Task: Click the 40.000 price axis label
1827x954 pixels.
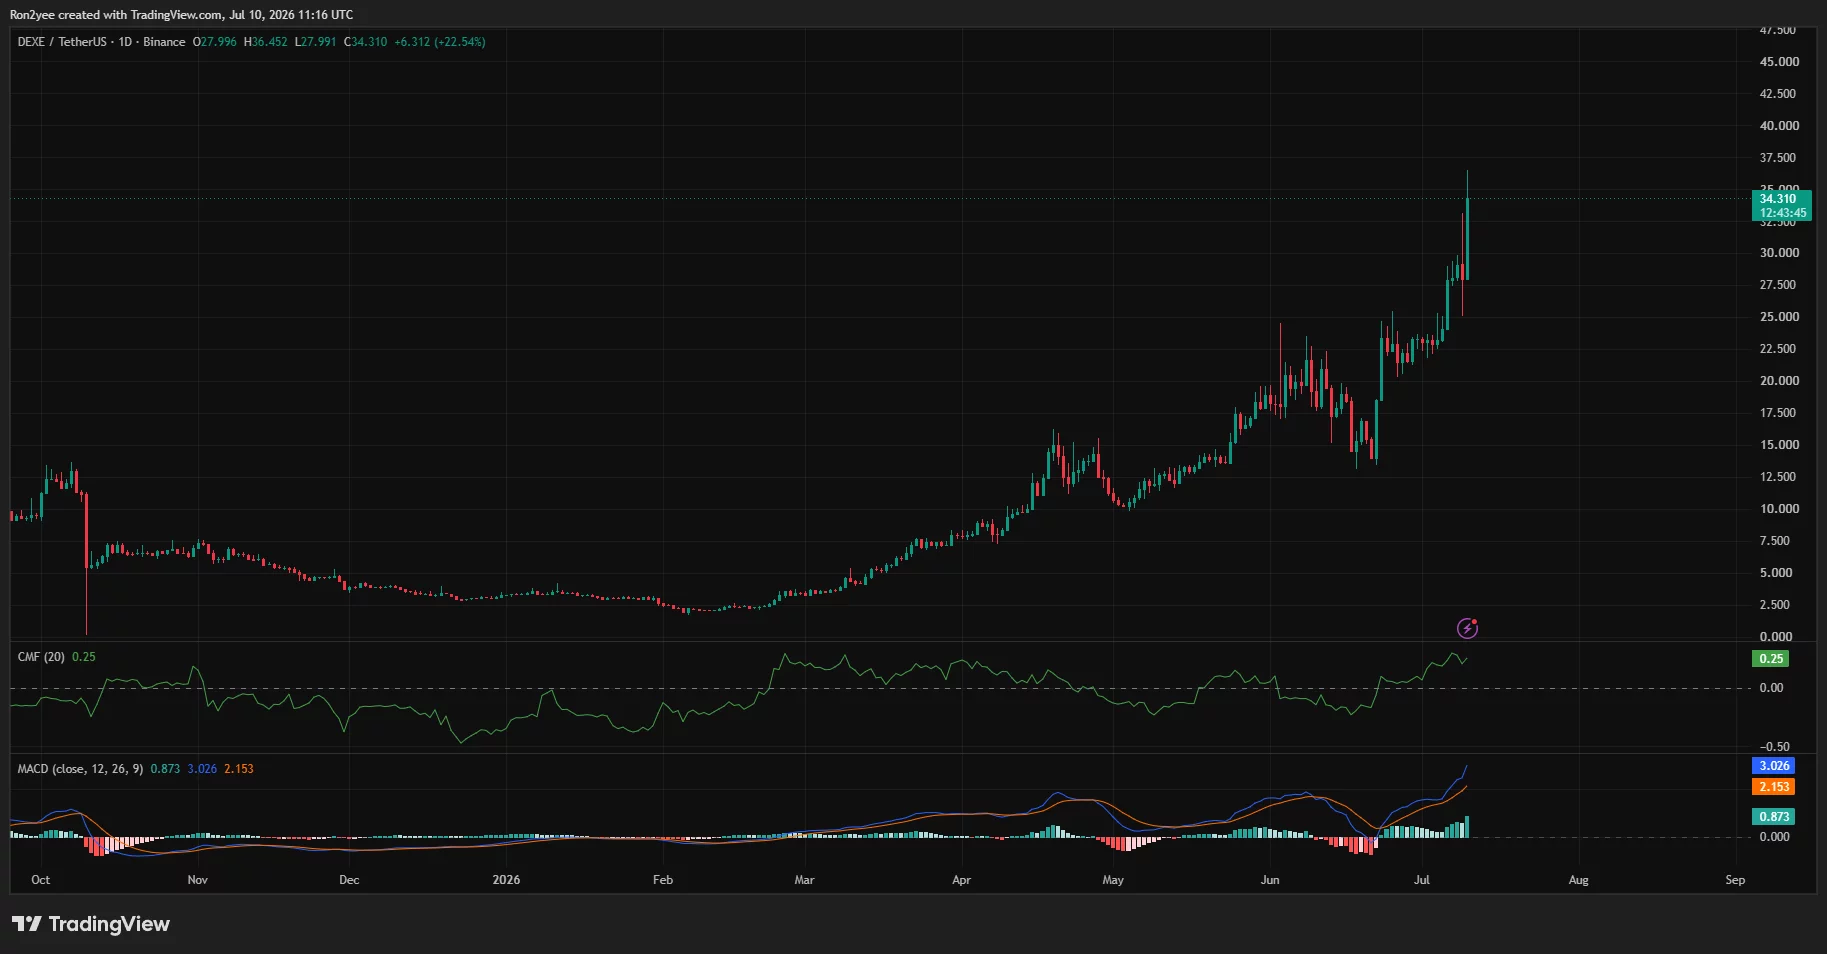Action: tap(1779, 126)
